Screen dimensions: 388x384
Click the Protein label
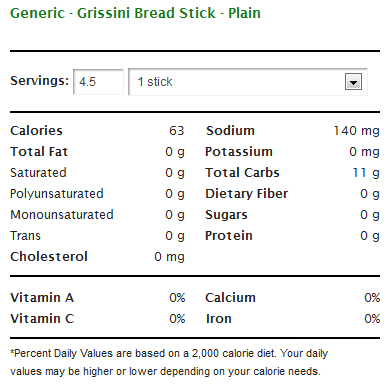229,236
